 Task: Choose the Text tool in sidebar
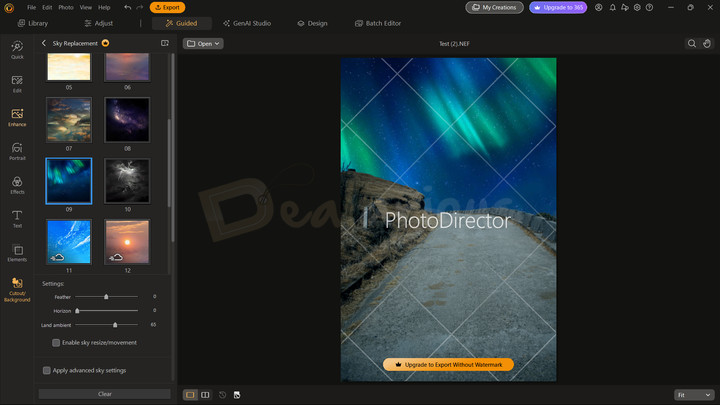click(x=17, y=219)
